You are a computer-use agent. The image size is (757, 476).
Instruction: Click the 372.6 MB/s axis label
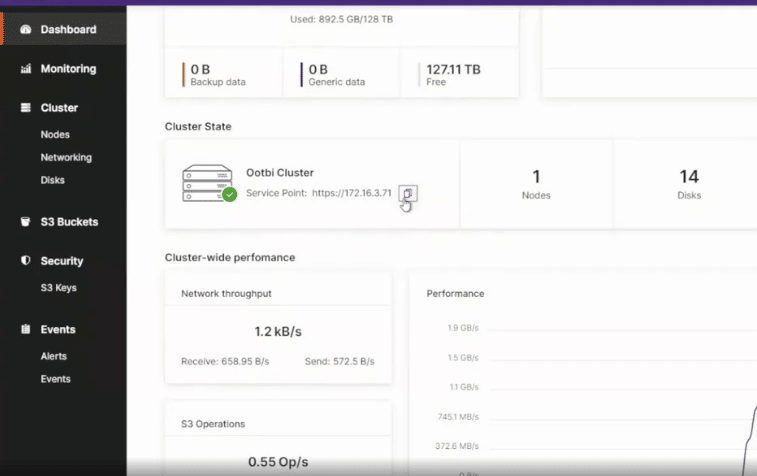[x=457, y=446]
